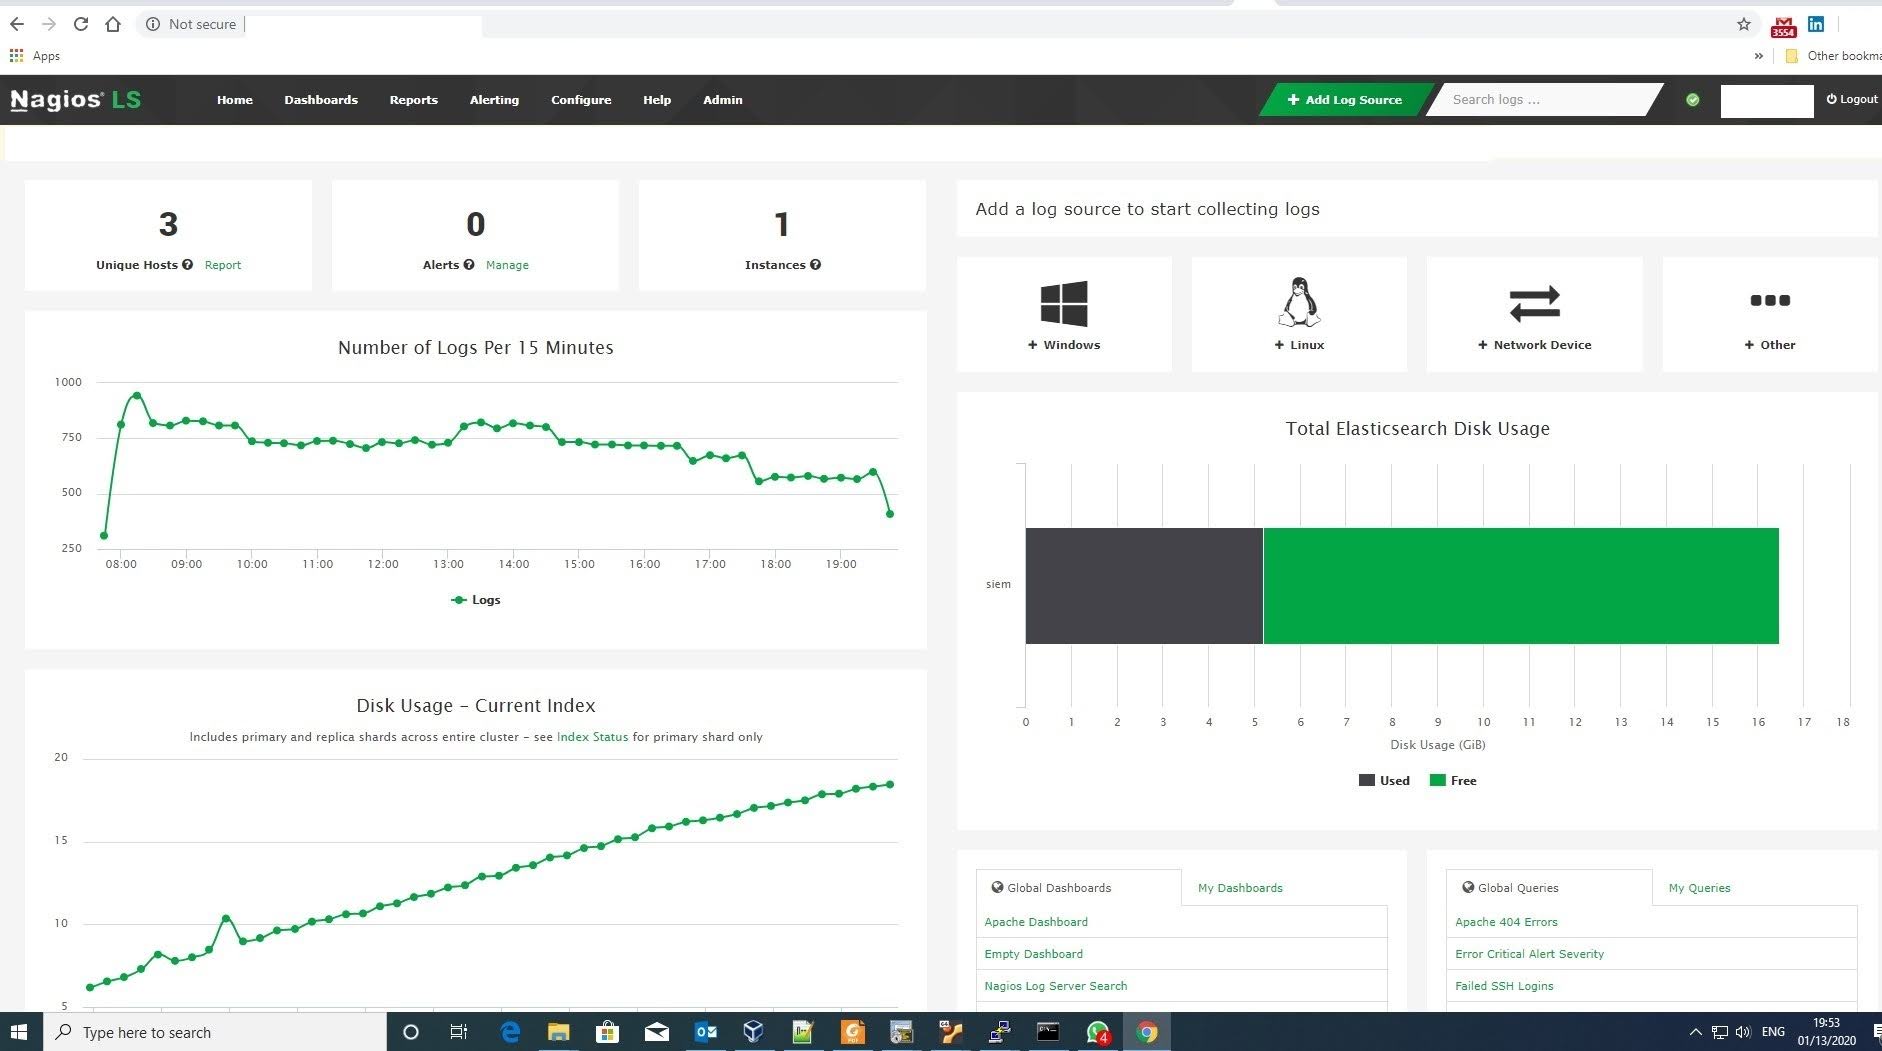Viewport: 1882px width, 1051px height.
Task: Focus the Search logs input field
Action: coord(1544,100)
